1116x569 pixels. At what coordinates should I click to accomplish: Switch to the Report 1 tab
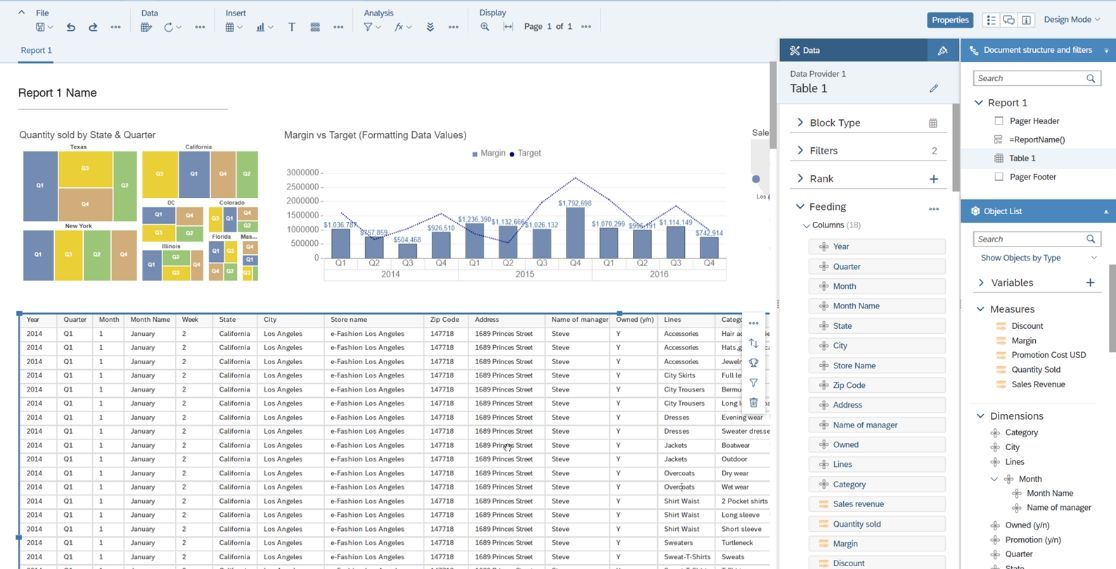36,51
